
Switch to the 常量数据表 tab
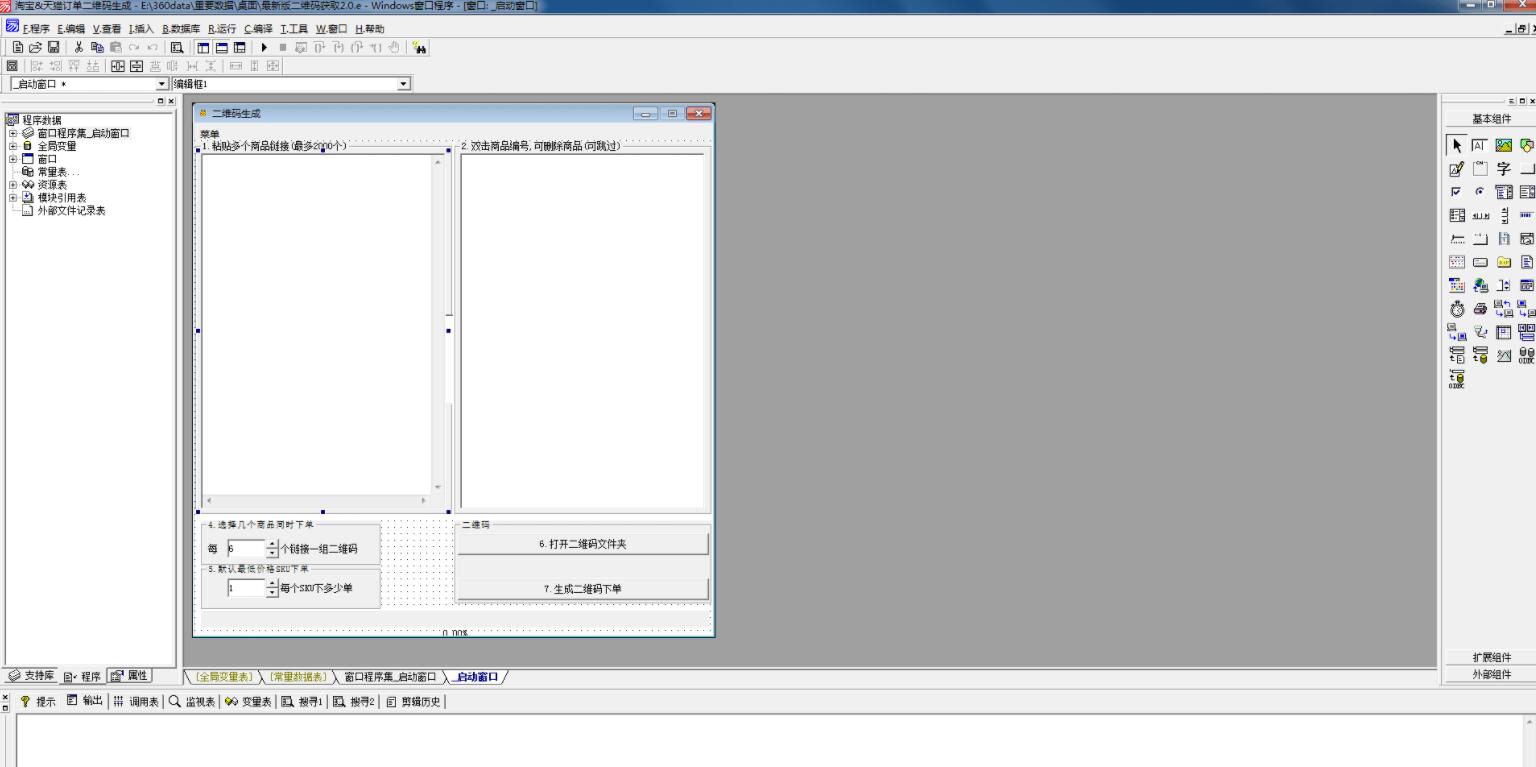(x=298, y=677)
